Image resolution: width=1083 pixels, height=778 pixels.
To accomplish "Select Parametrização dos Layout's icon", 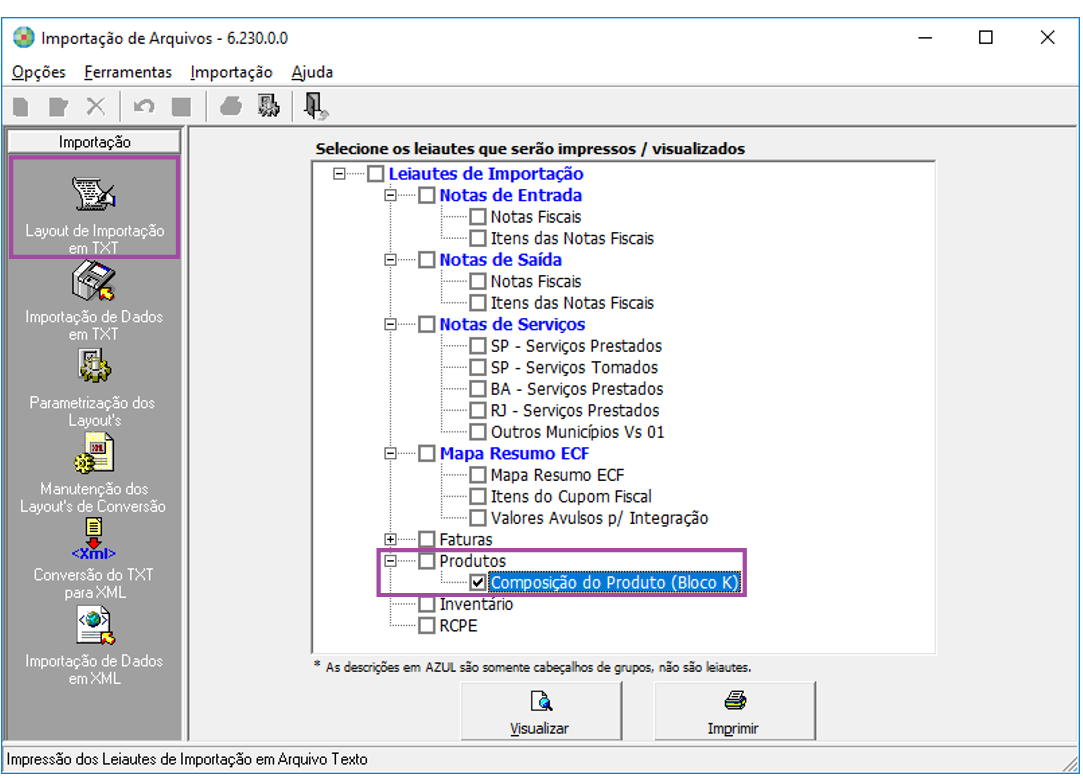I will tap(94, 368).
